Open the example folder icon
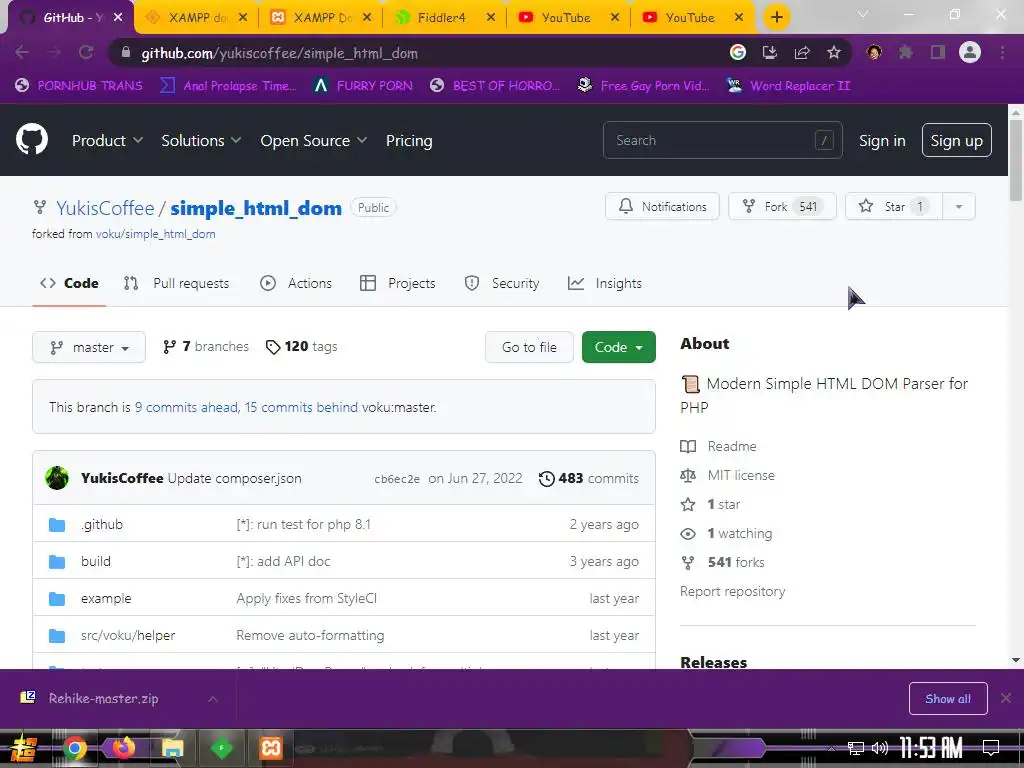The height and width of the screenshot is (768, 1024). pos(57,599)
